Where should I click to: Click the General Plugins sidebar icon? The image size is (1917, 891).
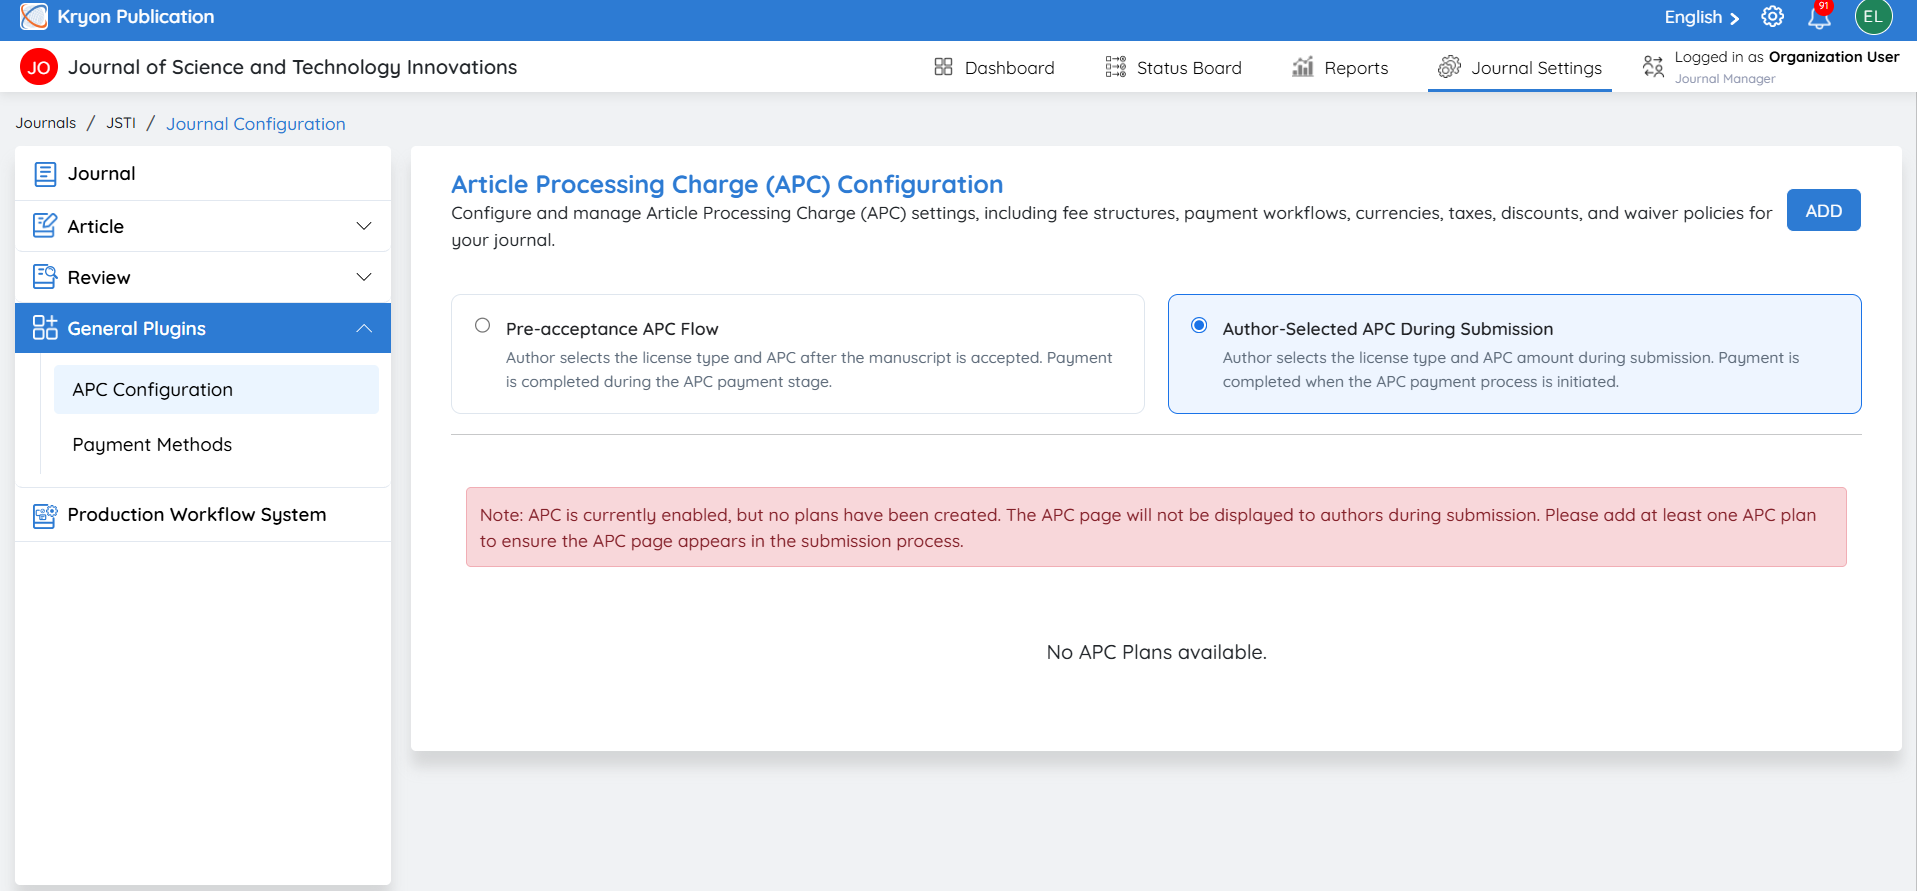tap(45, 328)
